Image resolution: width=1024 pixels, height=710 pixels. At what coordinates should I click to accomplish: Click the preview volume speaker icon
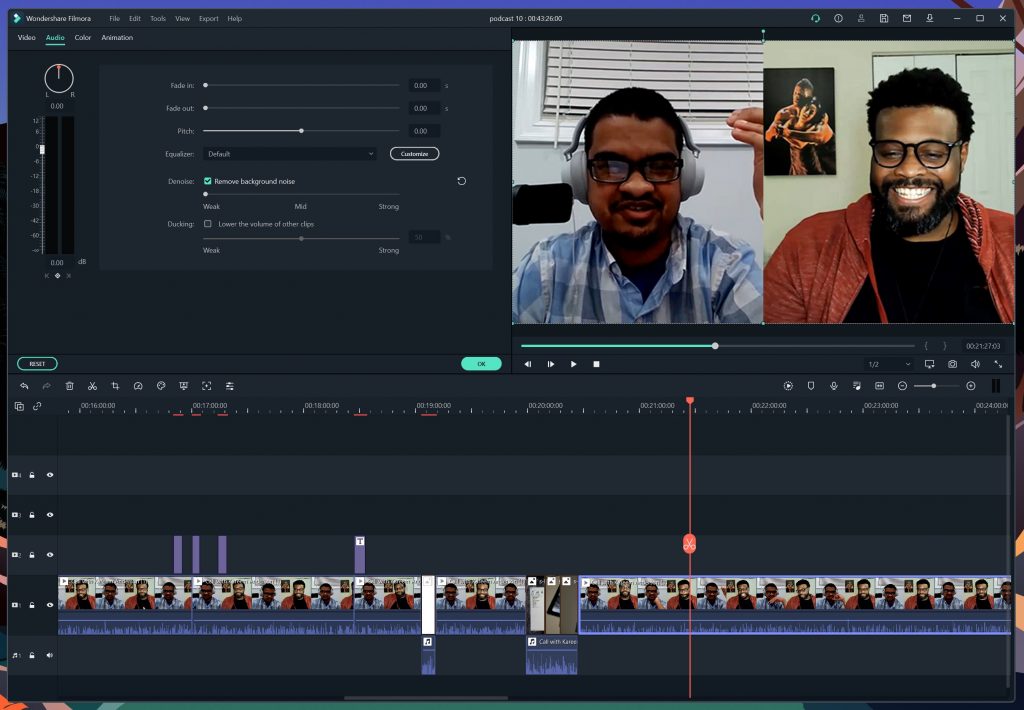(x=975, y=364)
